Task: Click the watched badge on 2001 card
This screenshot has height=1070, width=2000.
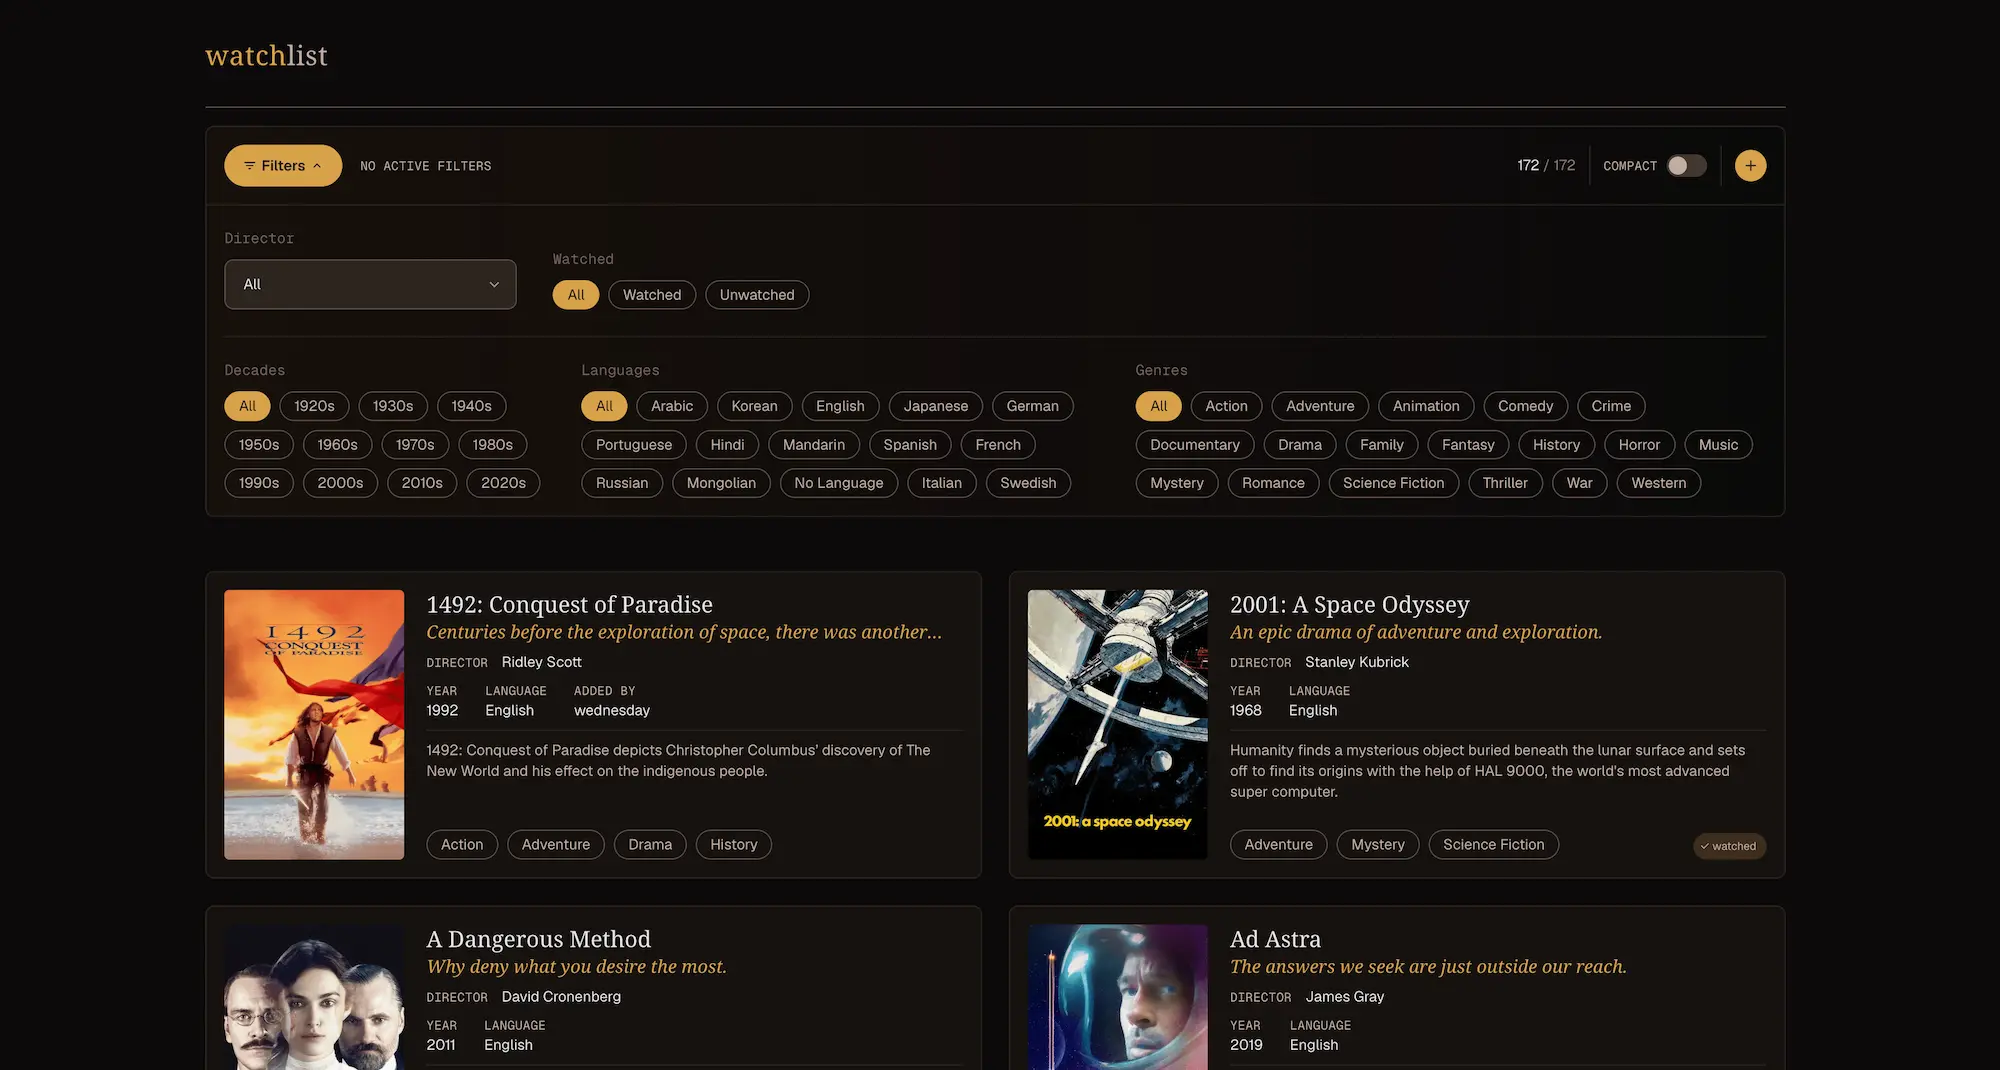Action: click(1730, 846)
